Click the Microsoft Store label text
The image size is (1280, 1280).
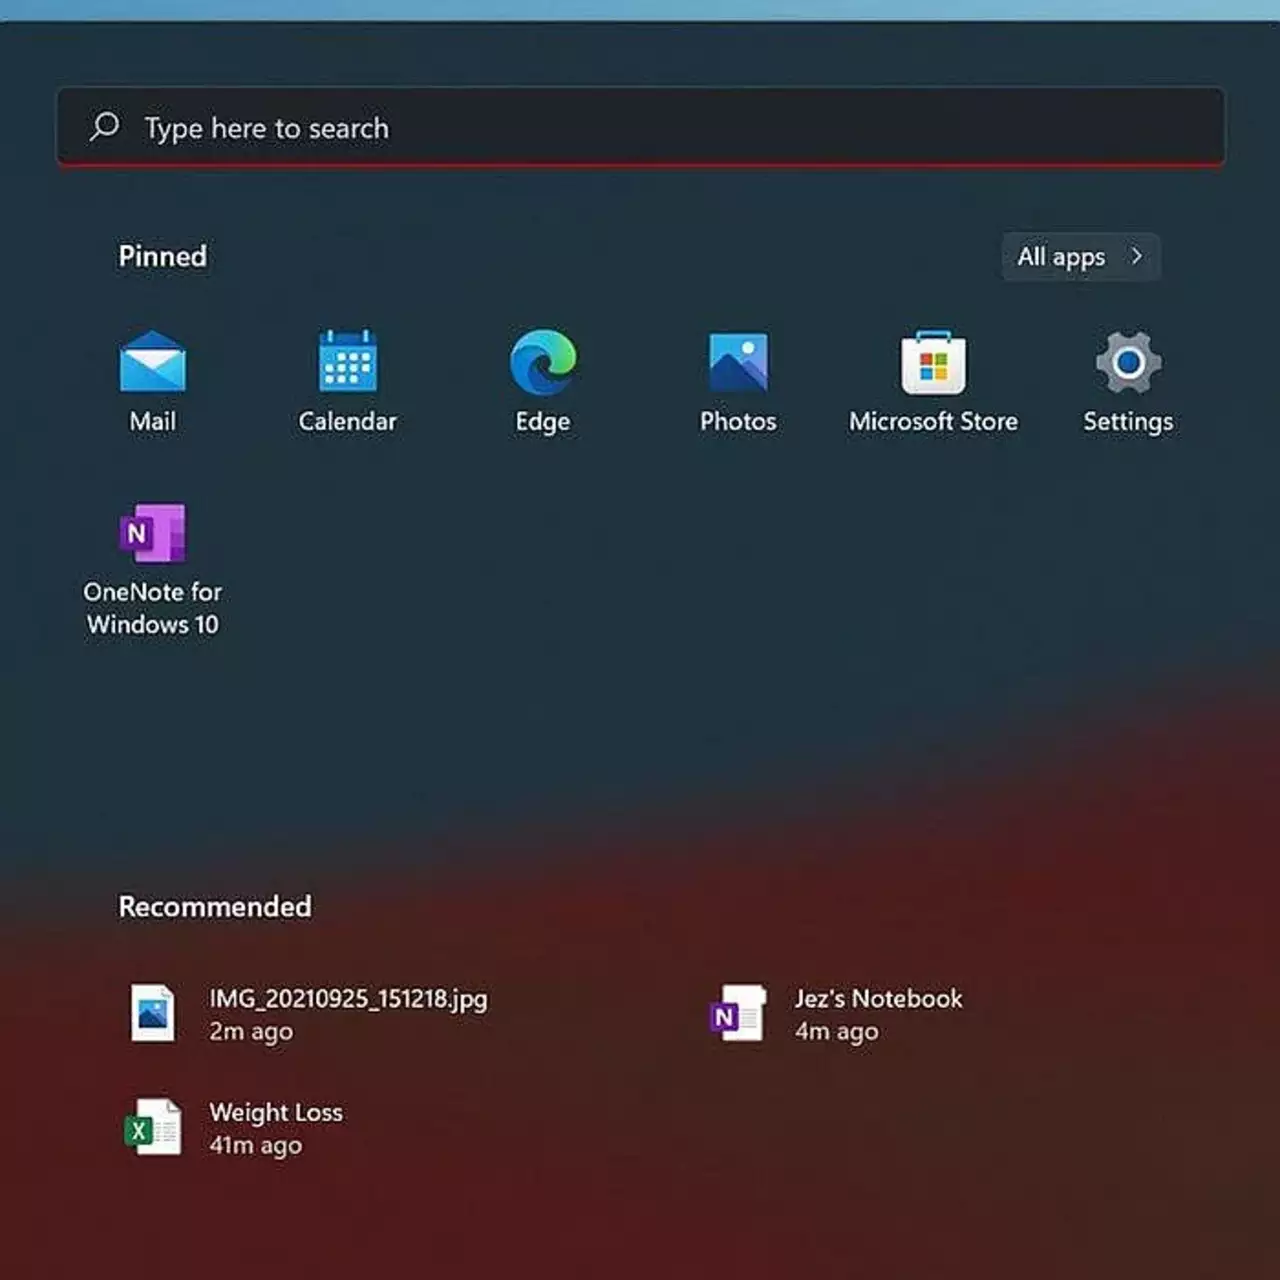[933, 421]
